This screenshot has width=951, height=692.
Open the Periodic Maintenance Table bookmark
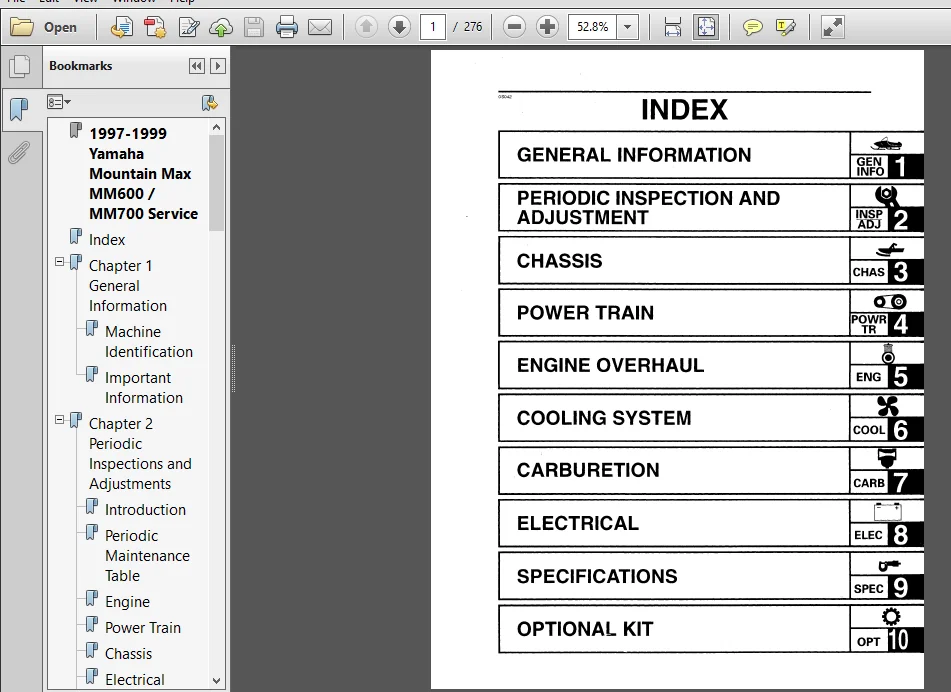pos(147,556)
